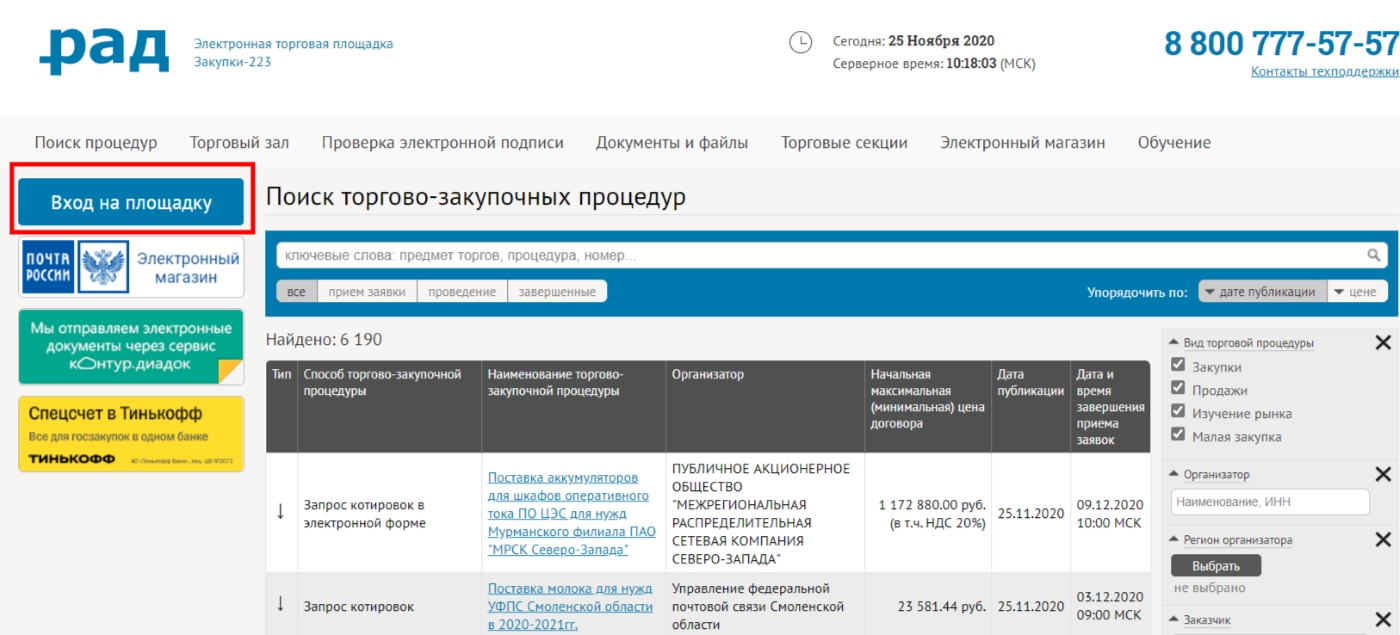Click the search magnifier icon

pyautogui.click(x=1374, y=255)
